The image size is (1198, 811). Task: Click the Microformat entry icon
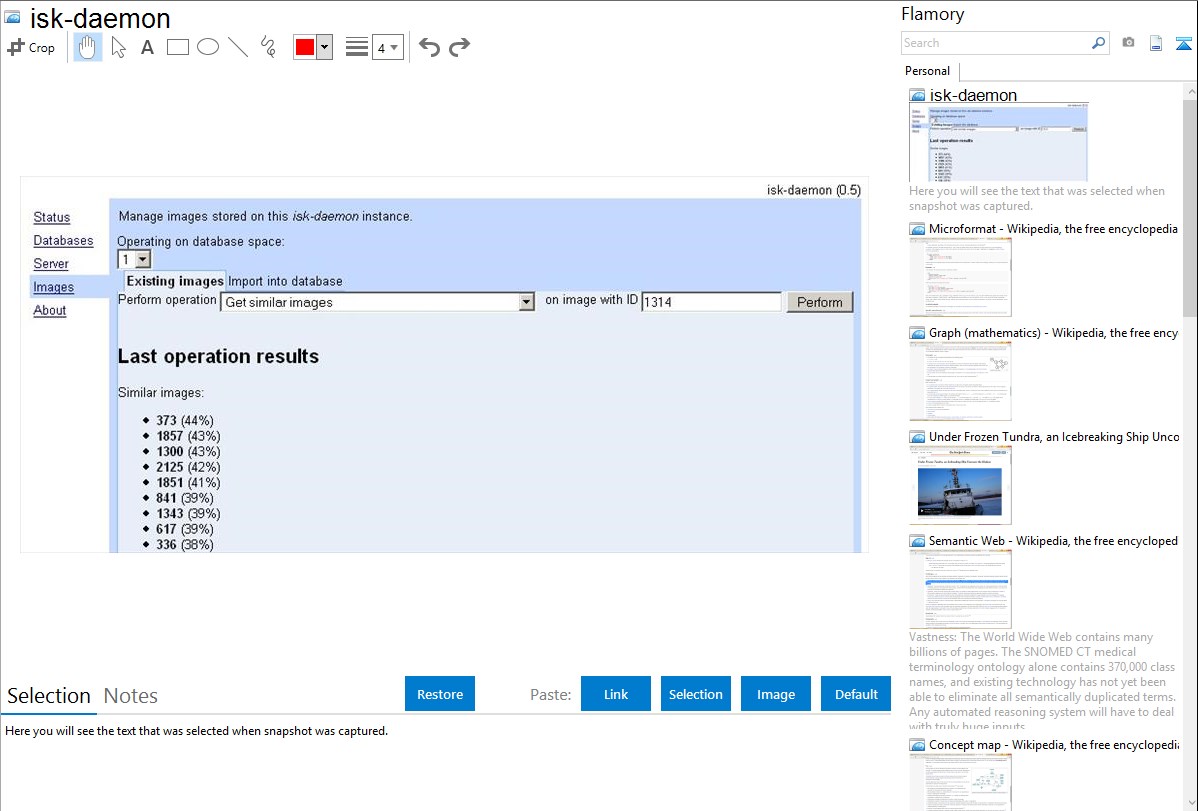tap(917, 229)
